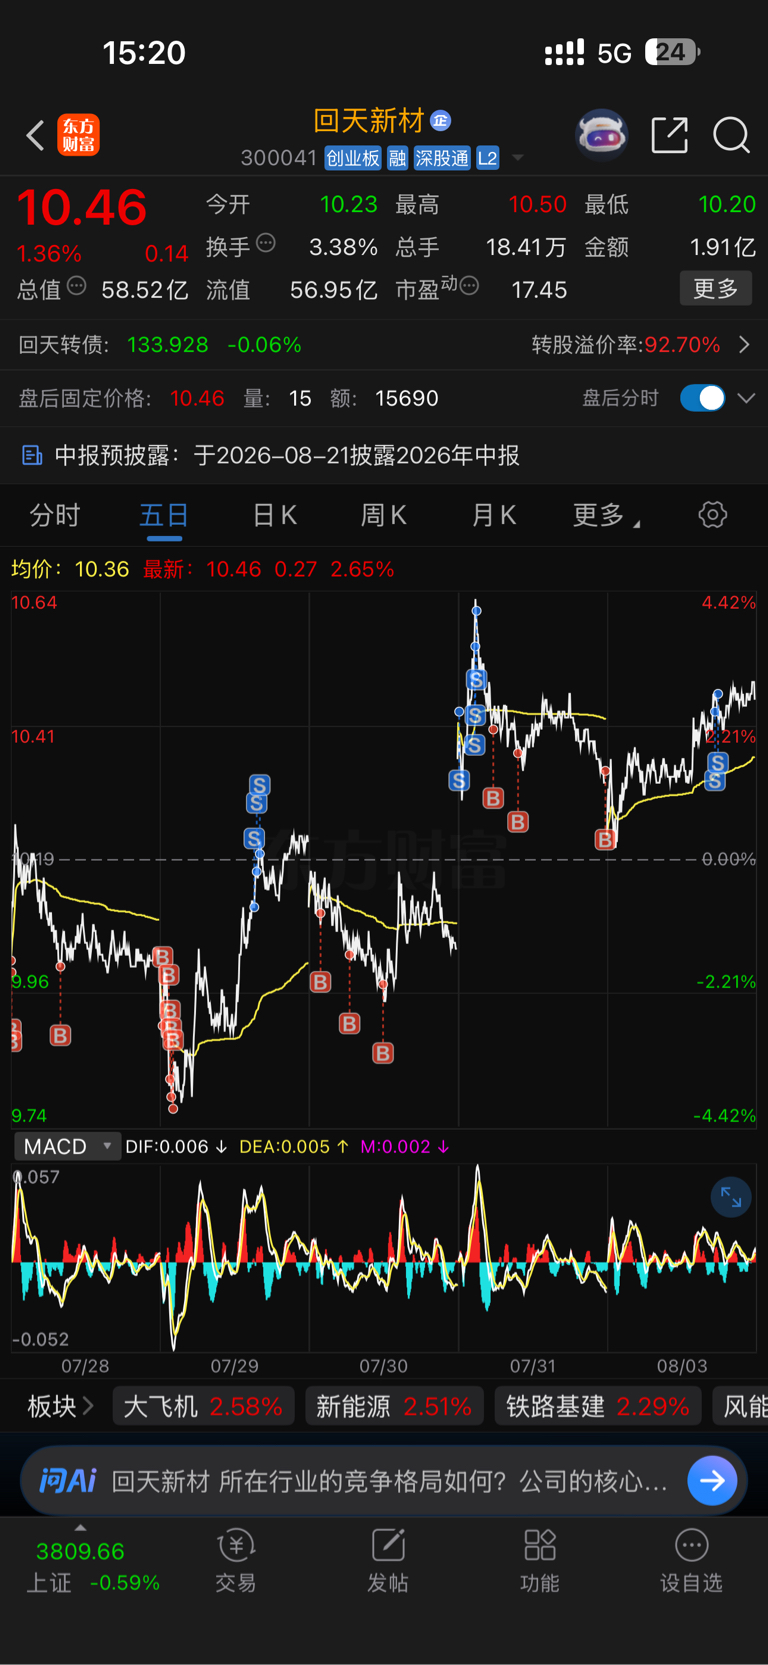This screenshot has width=768, height=1665.
Task: Tap the 总值 info icon
Action: 77,287
